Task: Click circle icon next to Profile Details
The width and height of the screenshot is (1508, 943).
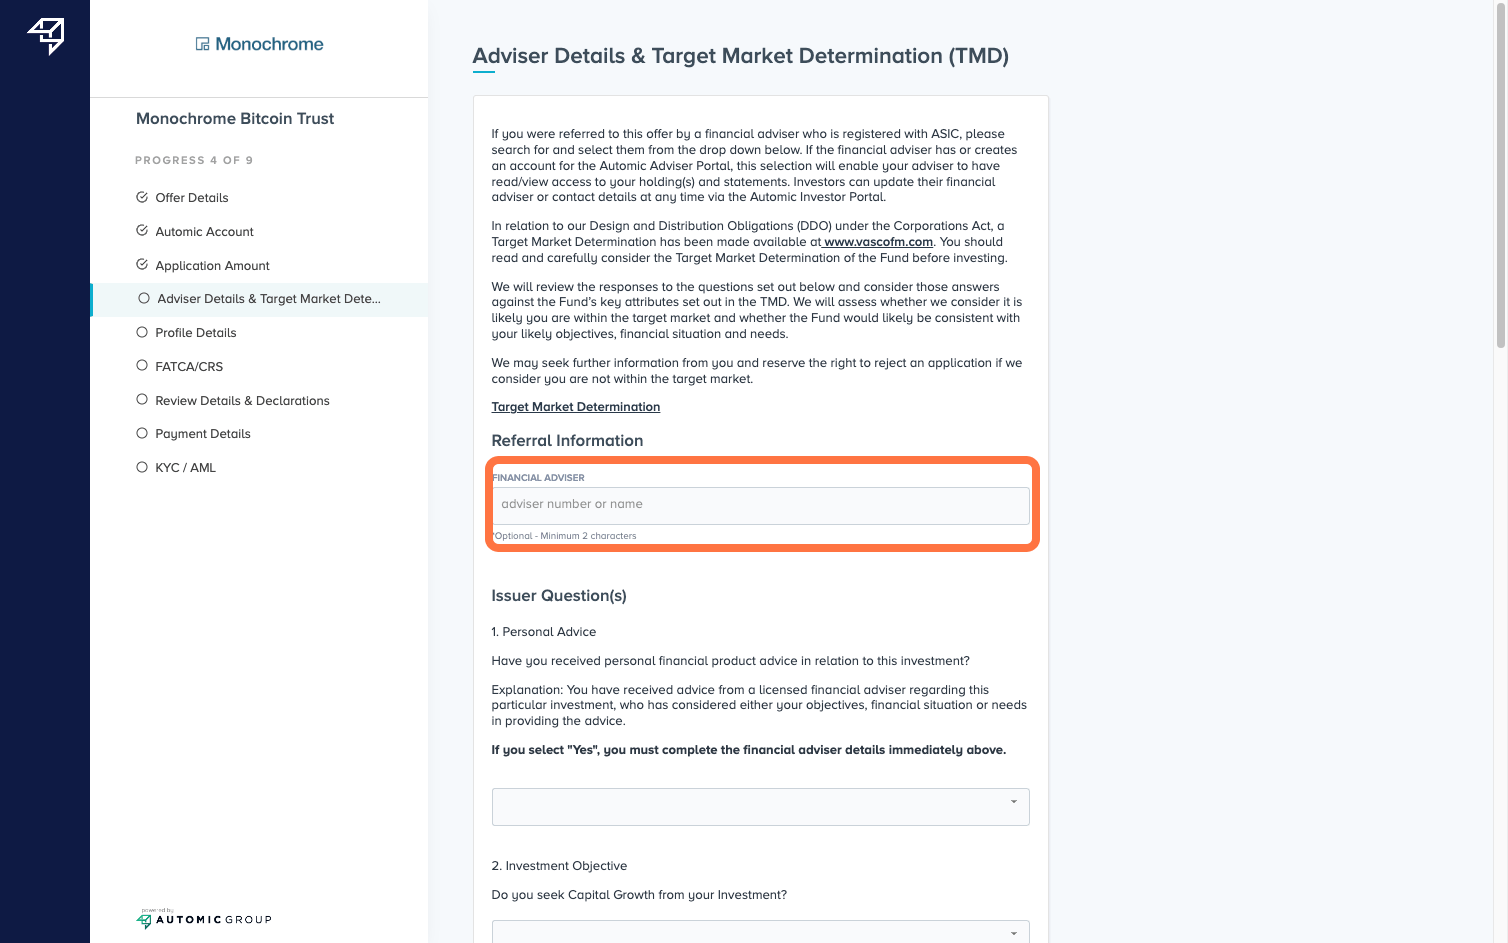Action: (x=142, y=332)
